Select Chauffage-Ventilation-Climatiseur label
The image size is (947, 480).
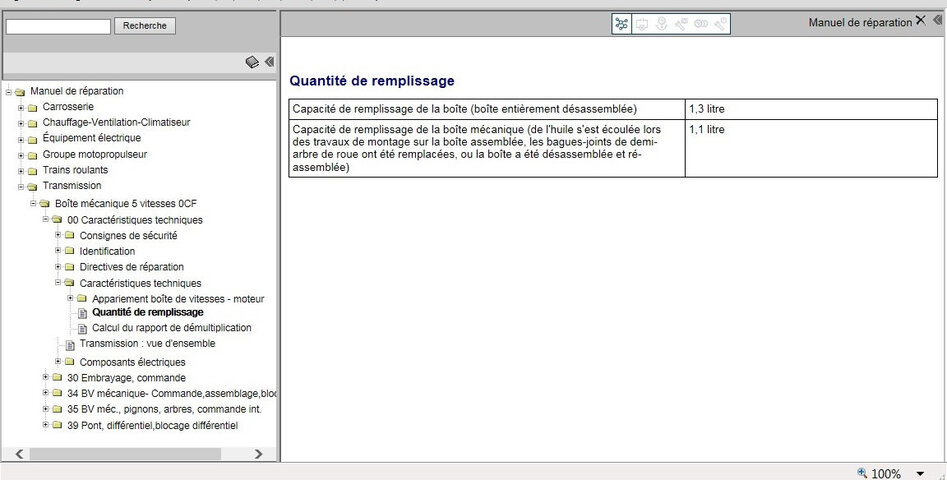point(116,123)
